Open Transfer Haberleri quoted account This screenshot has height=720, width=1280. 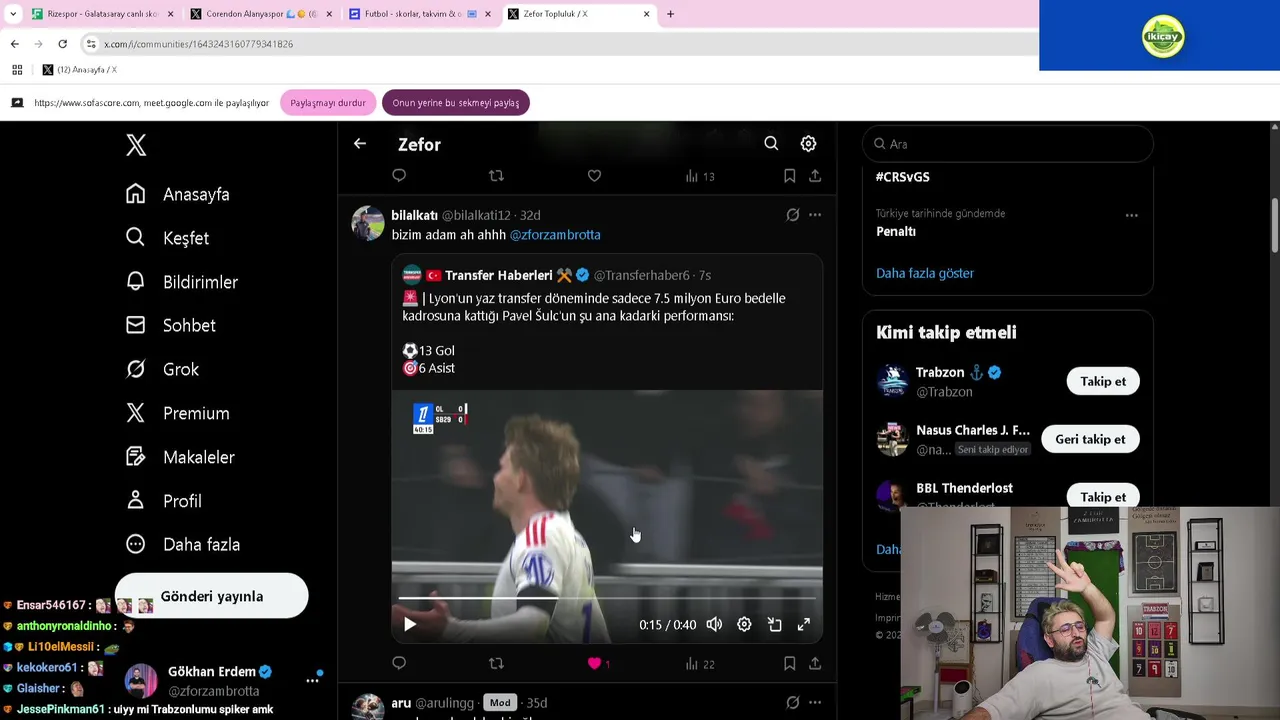tap(498, 275)
